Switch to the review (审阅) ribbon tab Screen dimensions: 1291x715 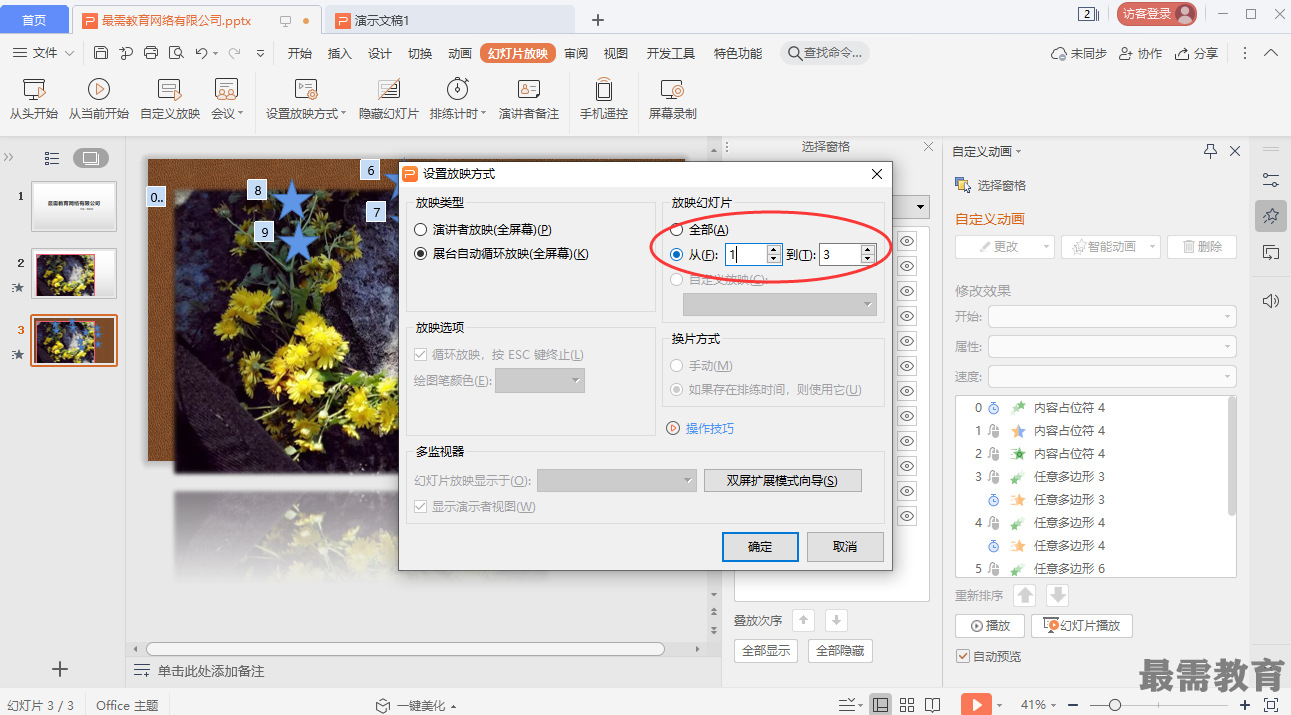[x=576, y=54]
